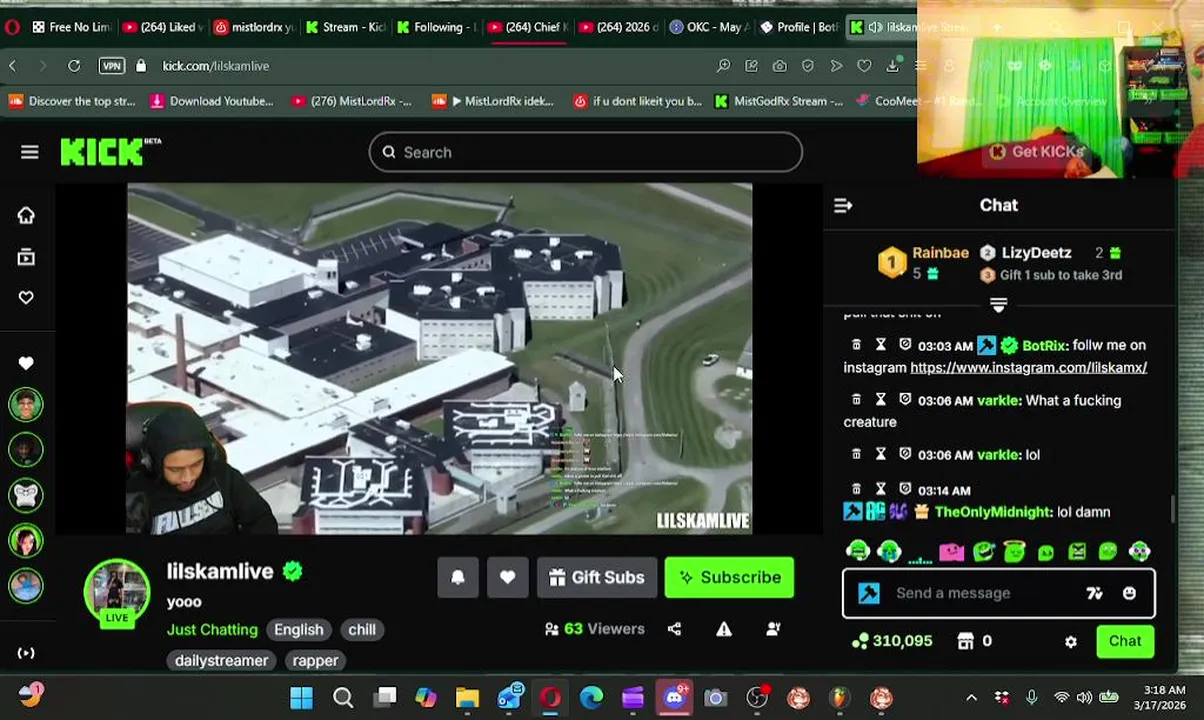The image size is (1204, 720).
Task: Insert the green headphones emote
Action: pyautogui.click(x=857, y=551)
